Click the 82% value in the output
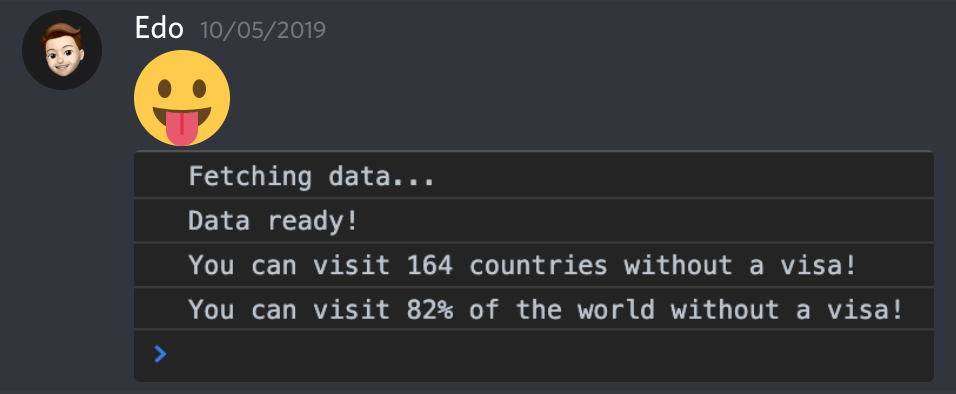956x394 pixels. [430, 310]
